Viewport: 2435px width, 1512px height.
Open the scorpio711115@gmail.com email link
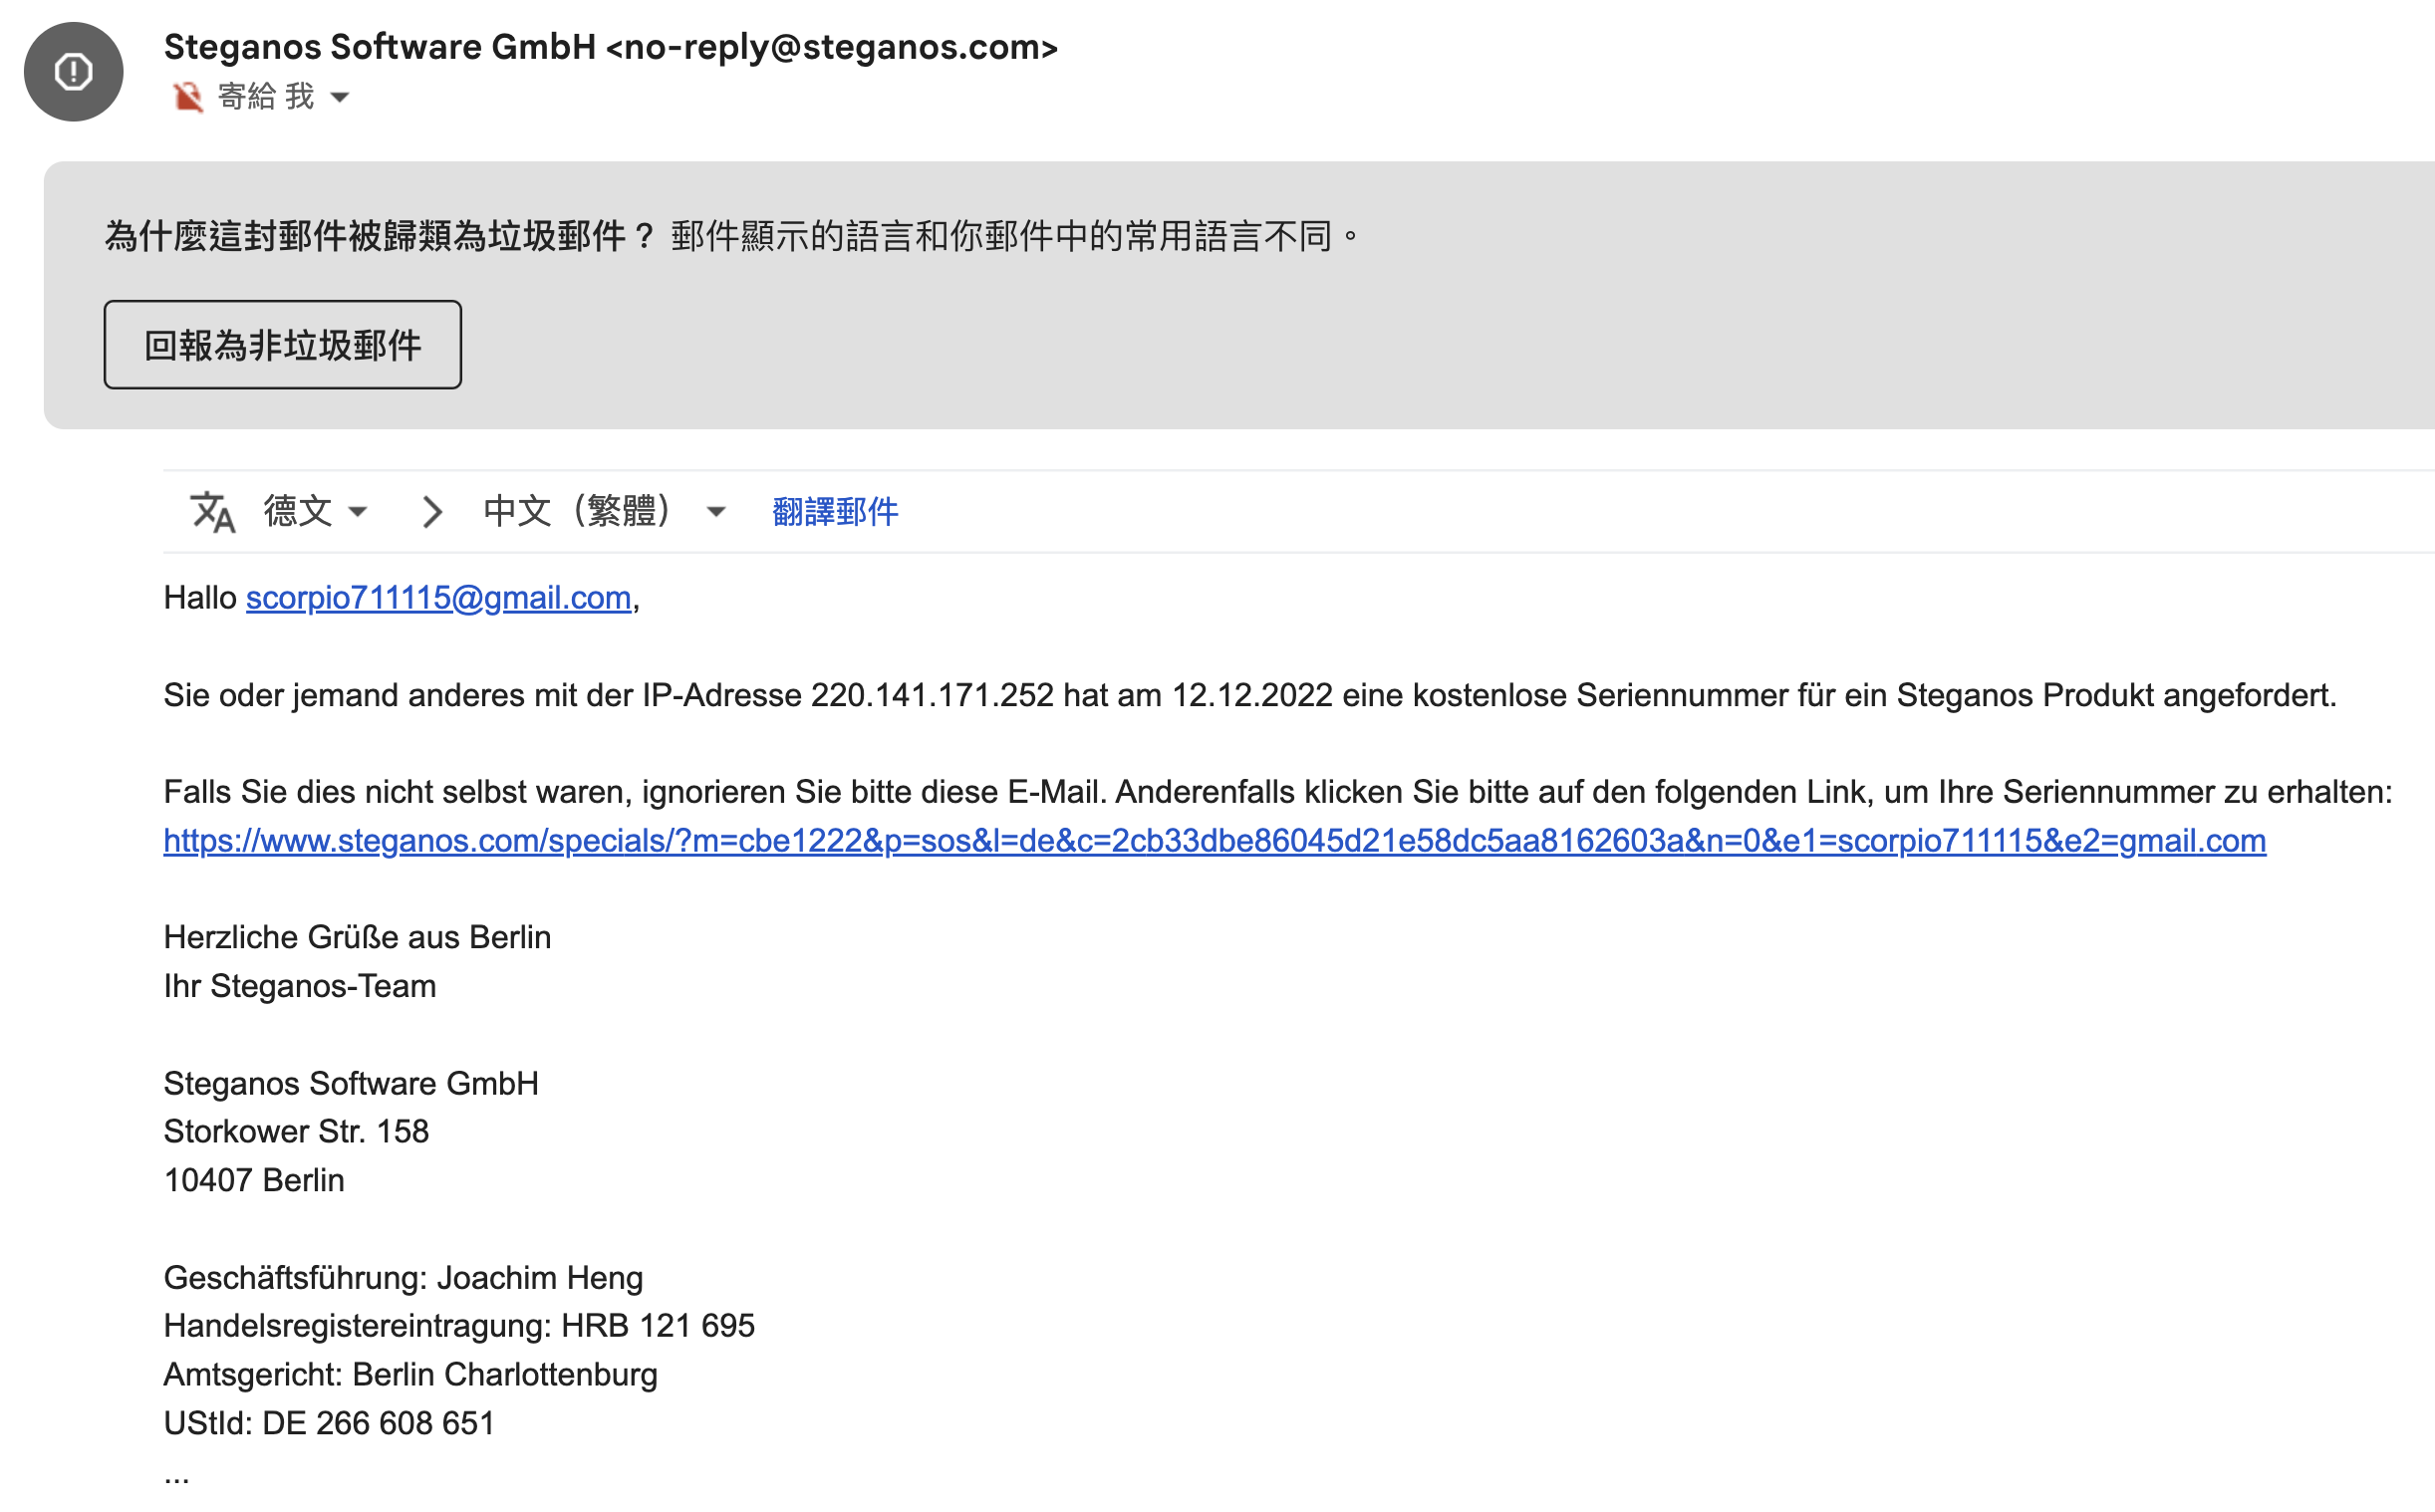(x=438, y=598)
